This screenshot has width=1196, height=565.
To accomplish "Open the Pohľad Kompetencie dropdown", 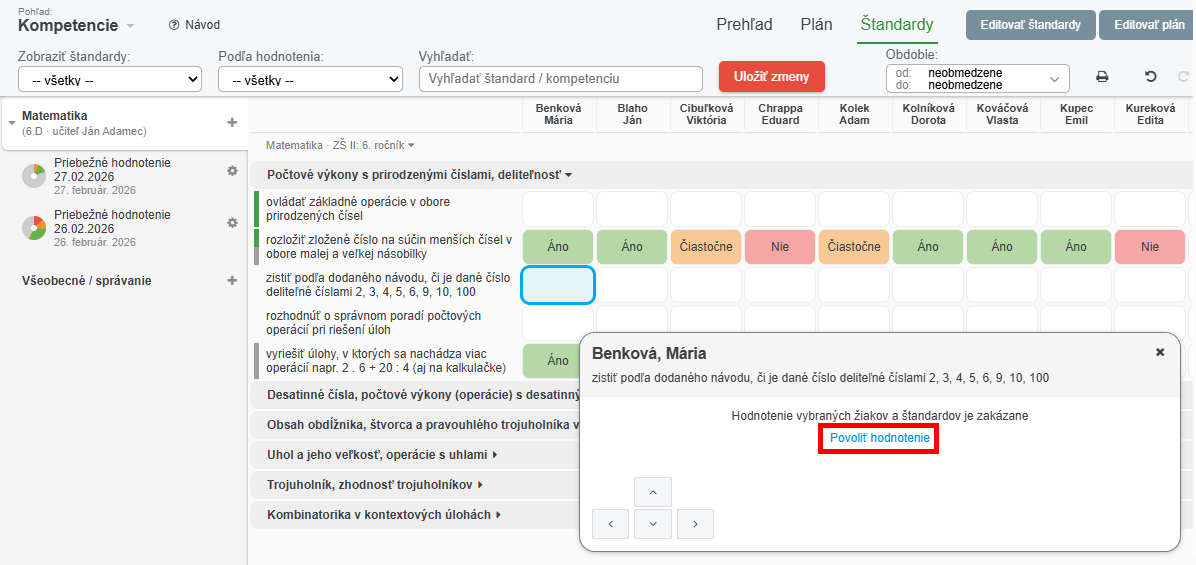I will pyautogui.click(x=76, y=25).
